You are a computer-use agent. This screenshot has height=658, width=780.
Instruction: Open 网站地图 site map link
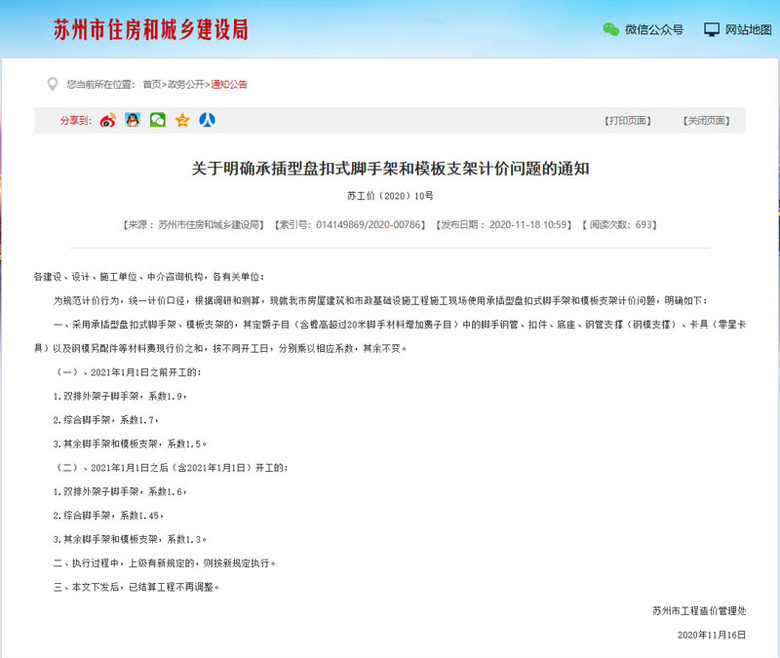click(749, 30)
